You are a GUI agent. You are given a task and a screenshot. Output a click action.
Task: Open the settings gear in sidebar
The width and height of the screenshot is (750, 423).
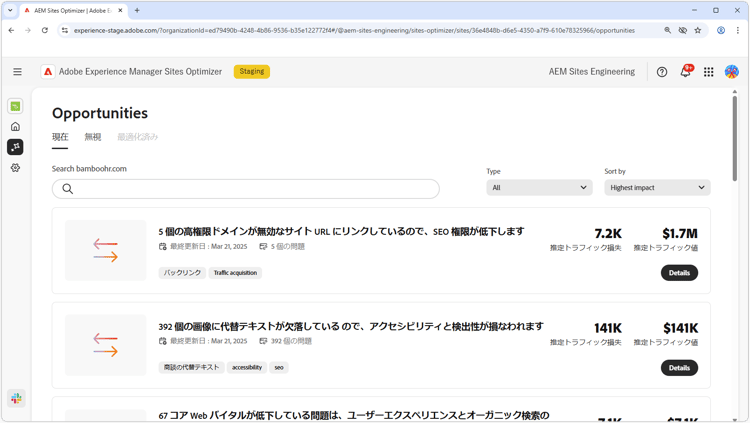15,167
